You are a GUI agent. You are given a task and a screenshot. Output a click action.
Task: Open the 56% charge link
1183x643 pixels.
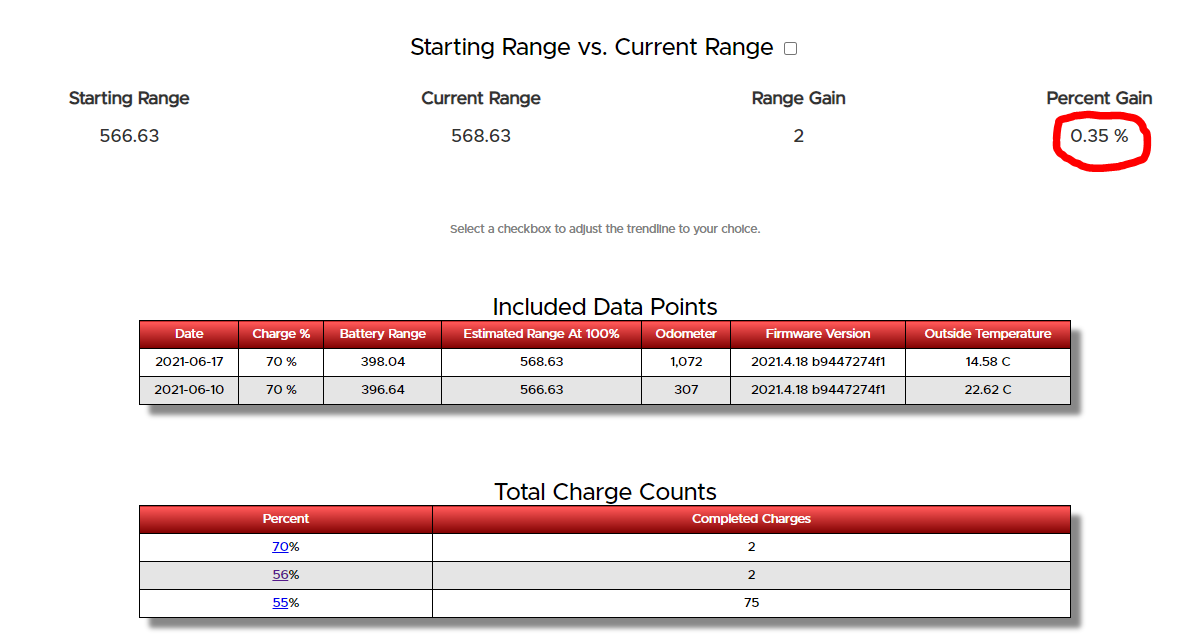click(281, 575)
